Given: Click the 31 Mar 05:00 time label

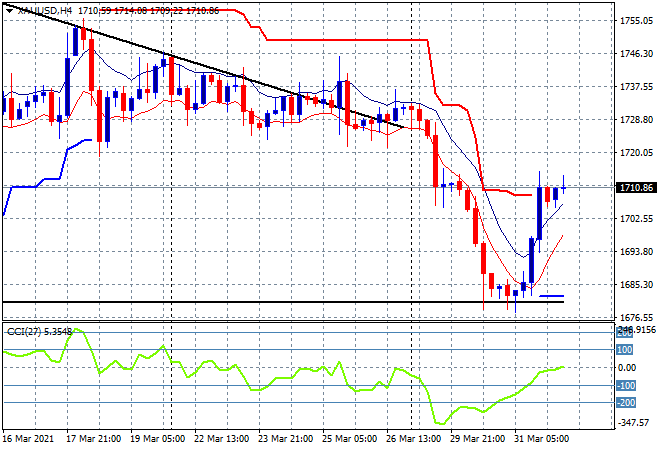Looking at the screenshot, I should coord(541,439).
